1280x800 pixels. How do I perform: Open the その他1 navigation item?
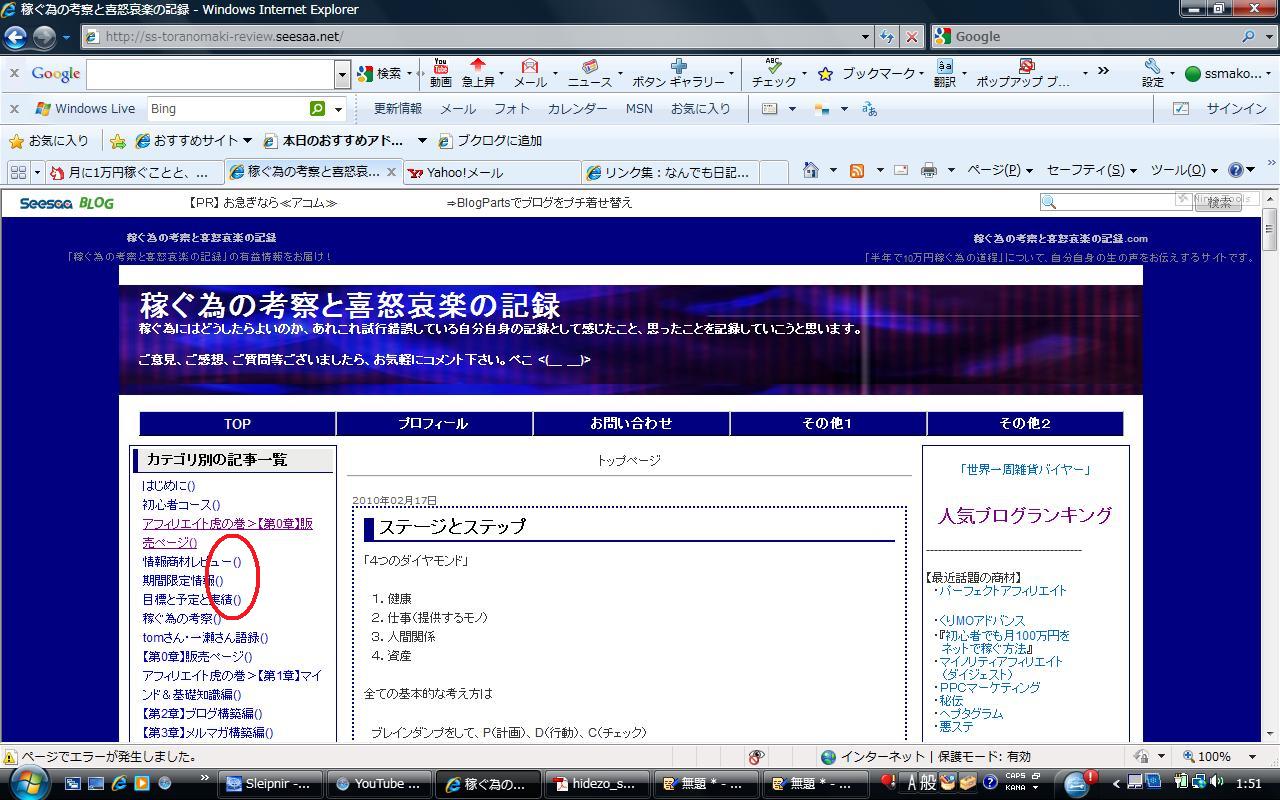click(x=828, y=423)
